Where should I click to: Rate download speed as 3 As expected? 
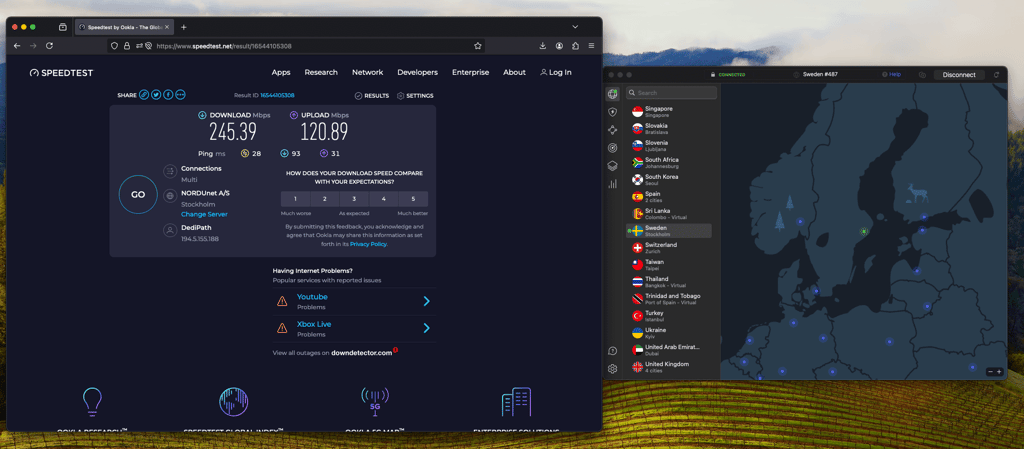pos(355,199)
